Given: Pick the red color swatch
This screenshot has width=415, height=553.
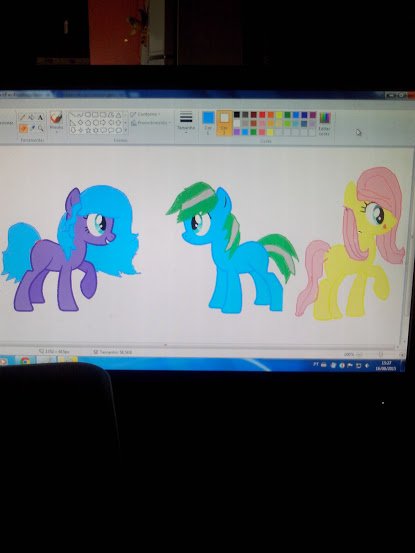Looking at the screenshot, I should pos(262,115).
